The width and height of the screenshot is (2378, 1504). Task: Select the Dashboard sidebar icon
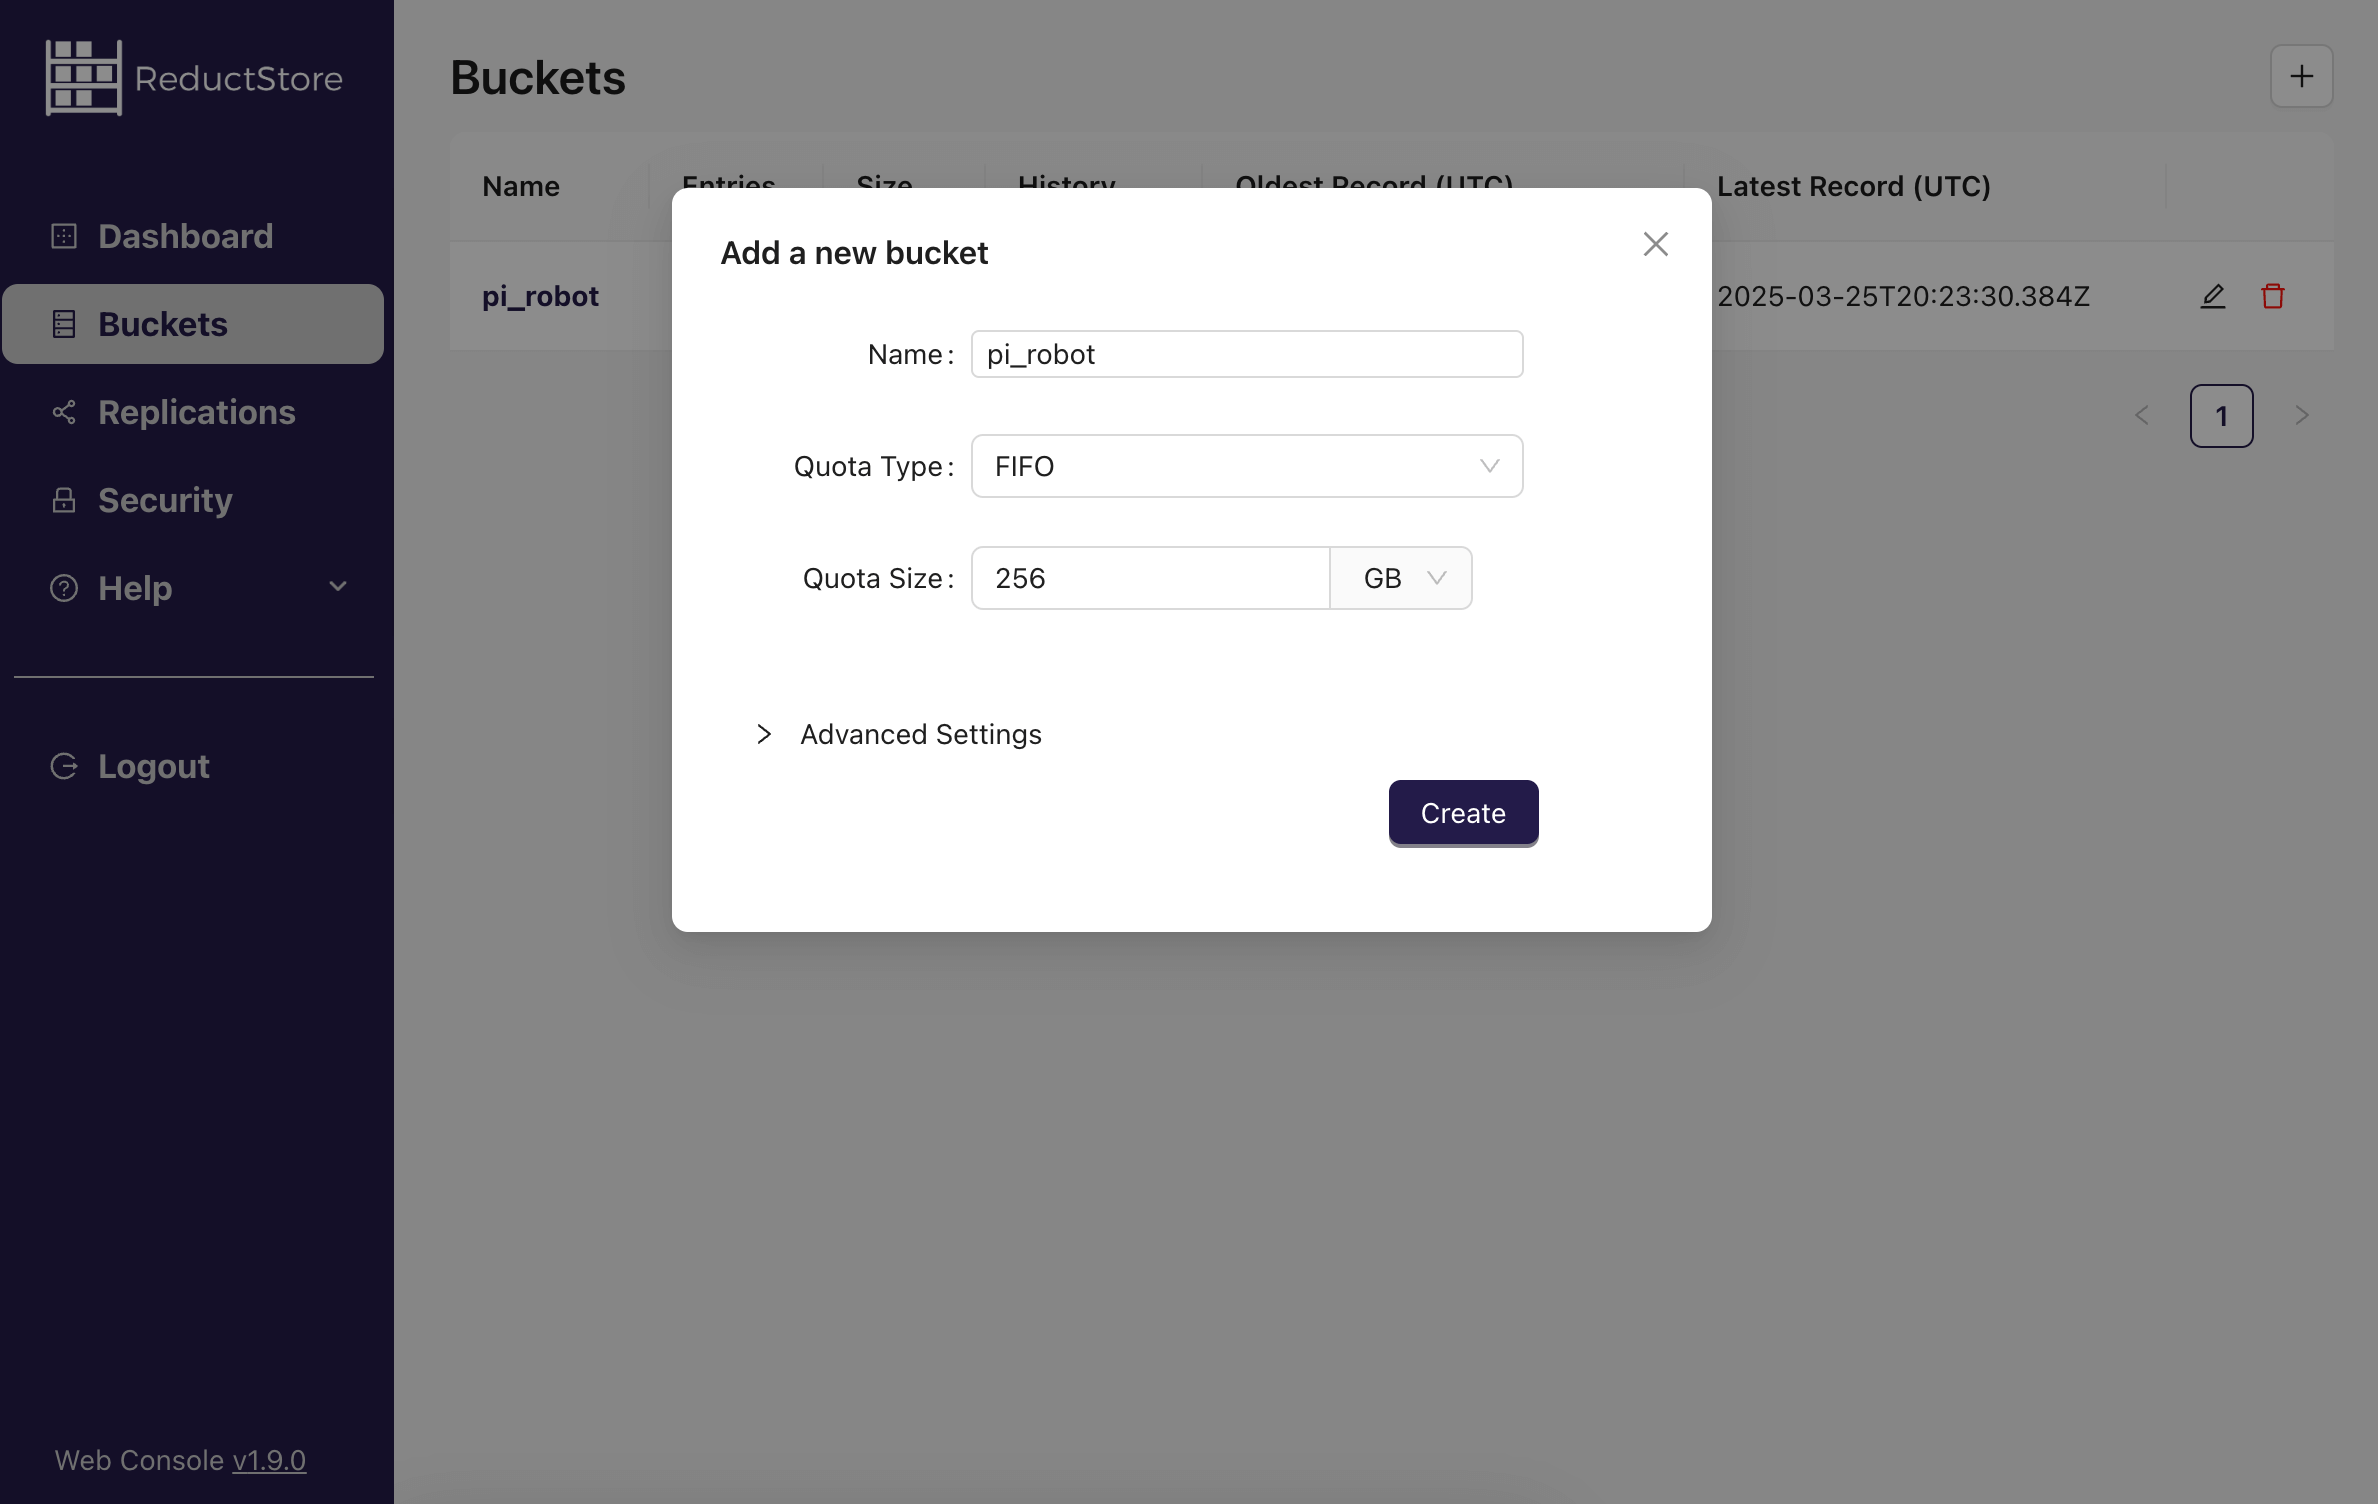coord(64,235)
